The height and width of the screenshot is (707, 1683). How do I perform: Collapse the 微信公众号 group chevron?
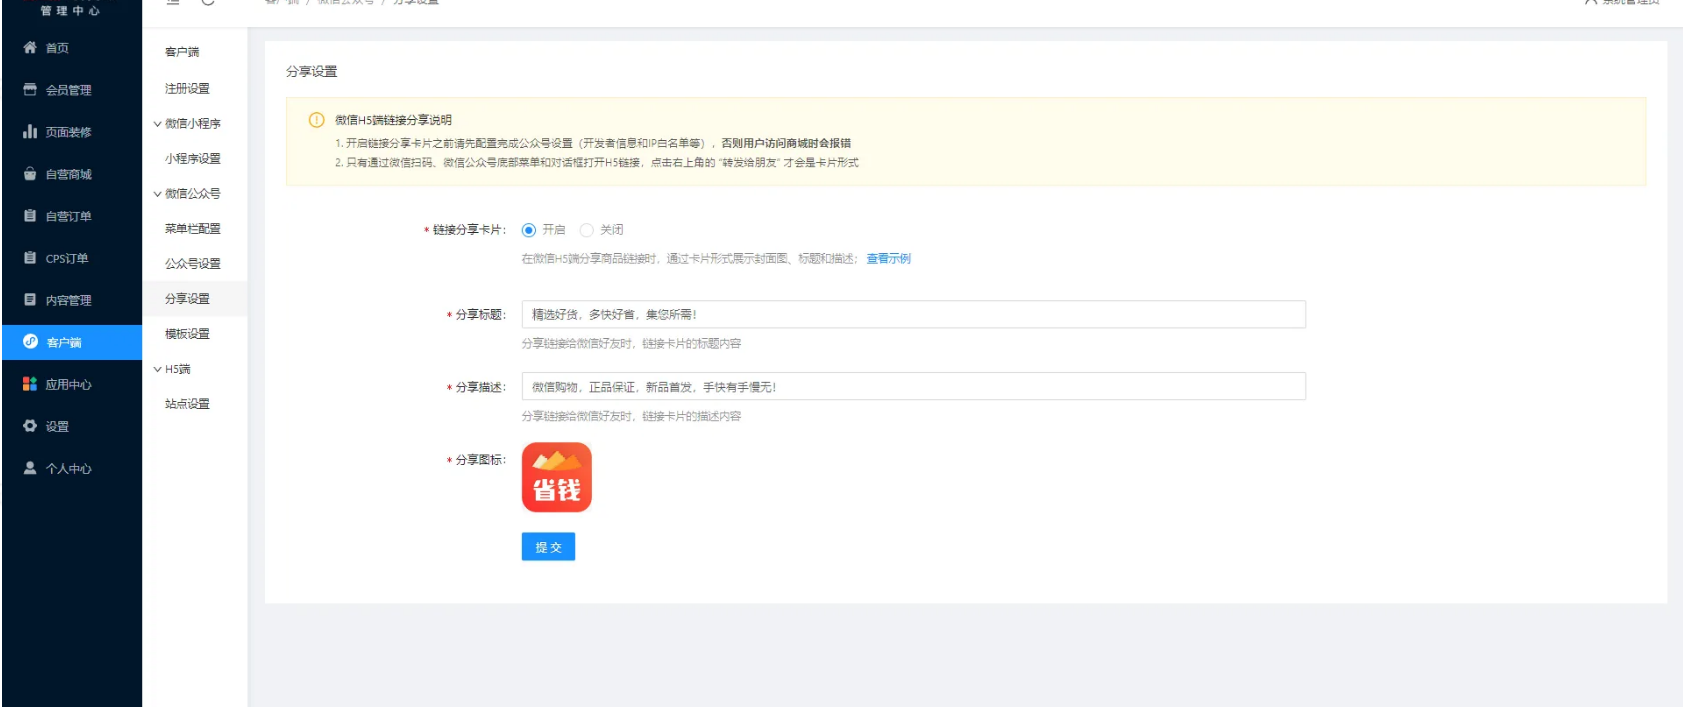pyautogui.click(x=157, y=194)
